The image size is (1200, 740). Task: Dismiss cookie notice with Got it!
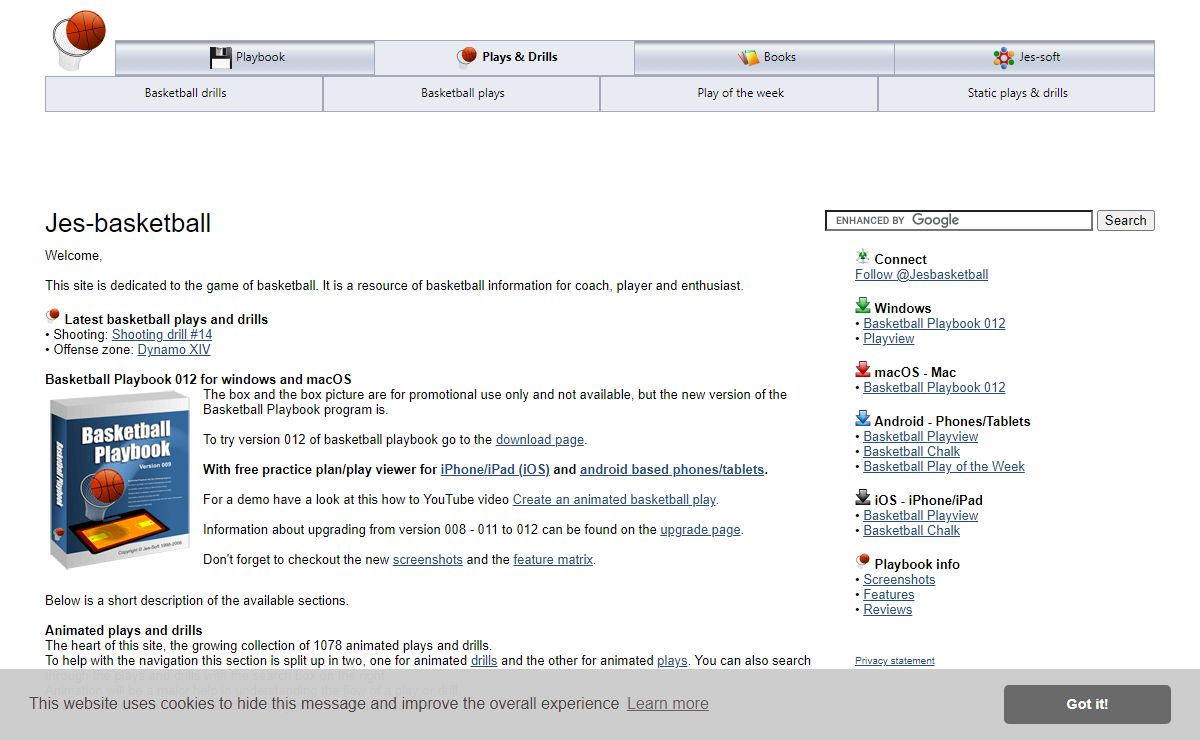point(1087,704)
